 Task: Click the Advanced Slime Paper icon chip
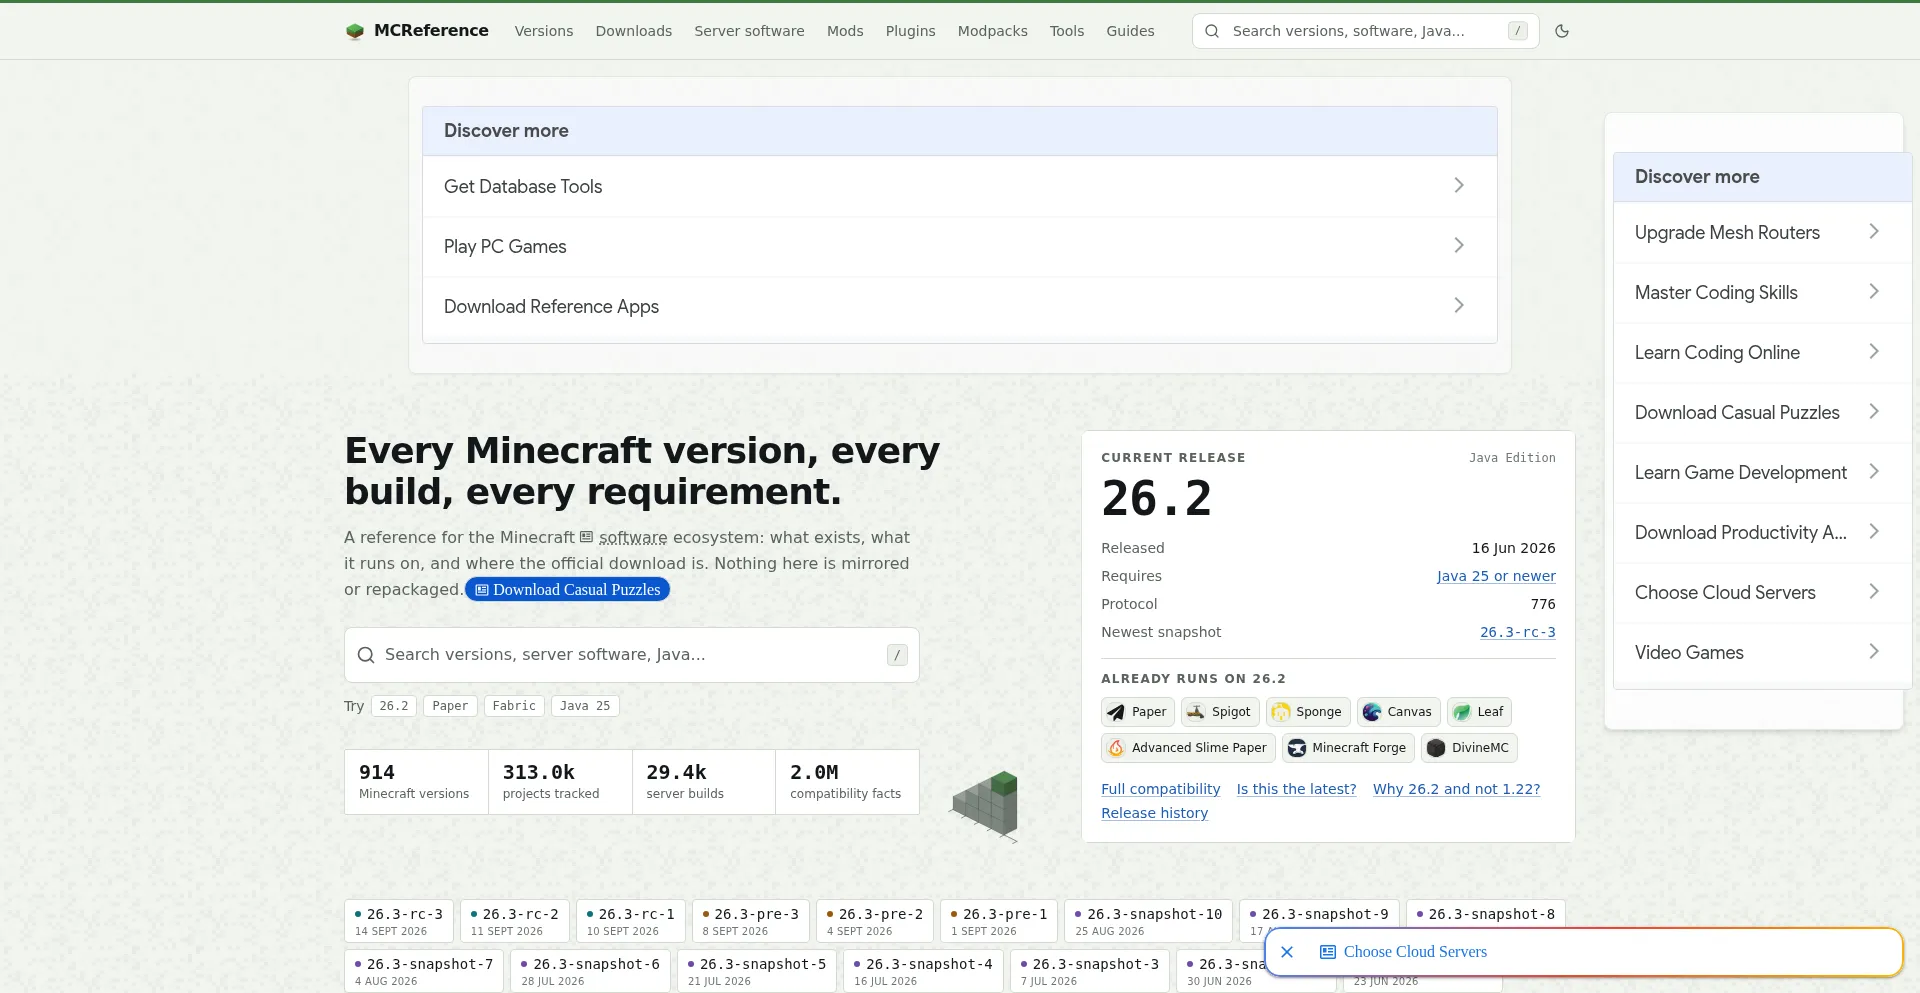point(1188,748)
